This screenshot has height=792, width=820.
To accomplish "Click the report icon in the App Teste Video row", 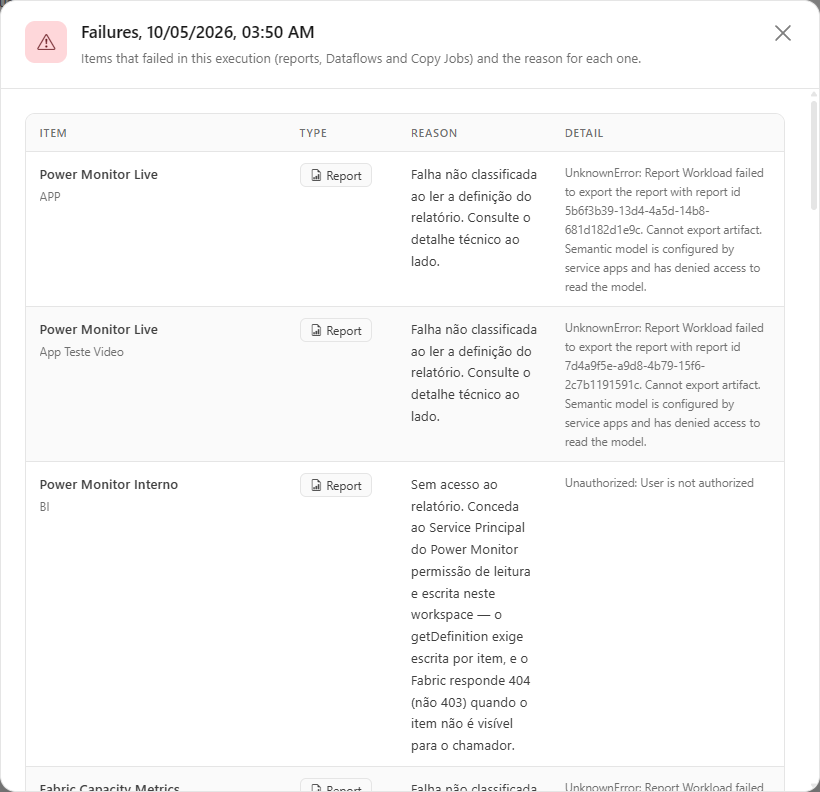I will coord(316,331).
